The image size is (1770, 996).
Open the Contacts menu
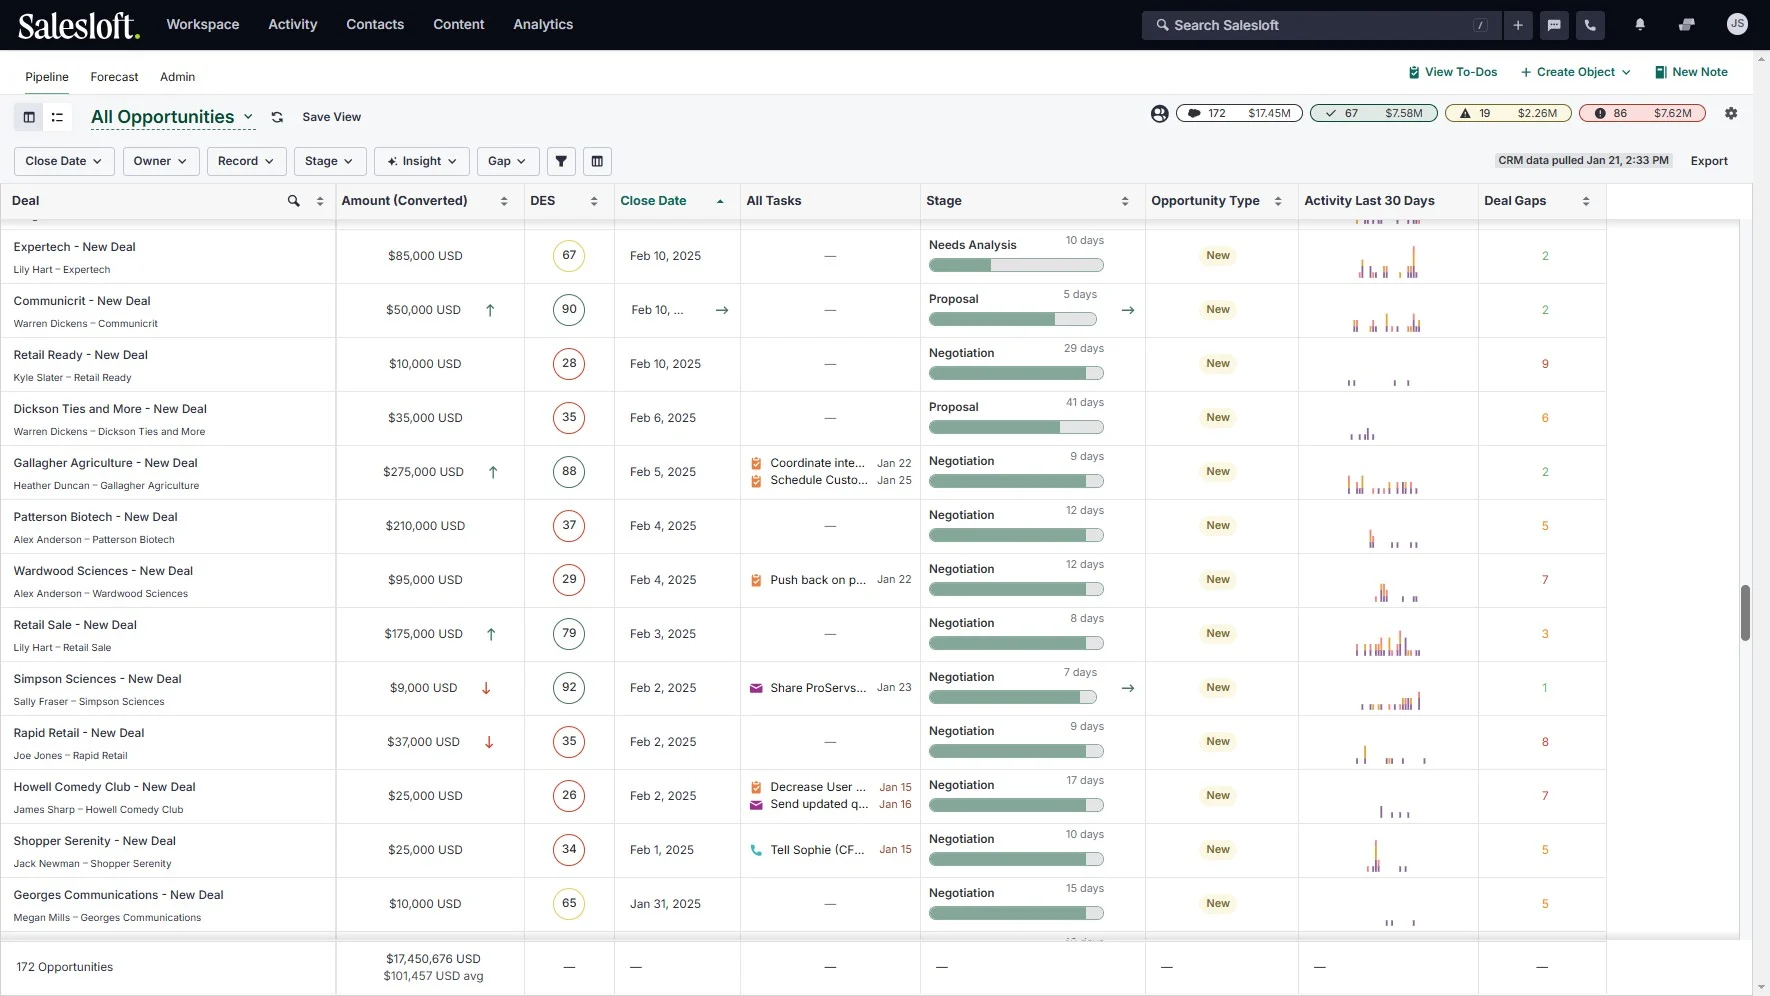375,24
